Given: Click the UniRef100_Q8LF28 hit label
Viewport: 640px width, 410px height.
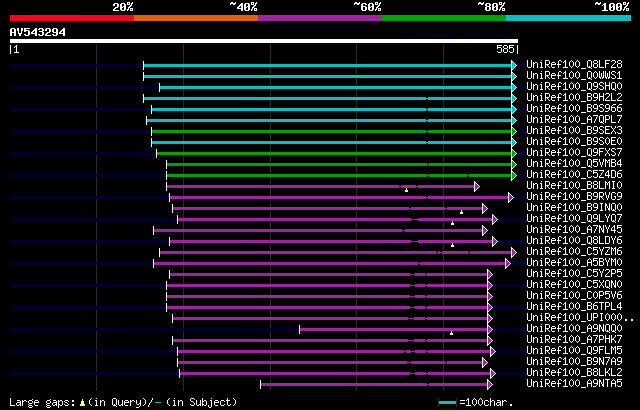Looking at the screenshot, I should coord(574,64).
